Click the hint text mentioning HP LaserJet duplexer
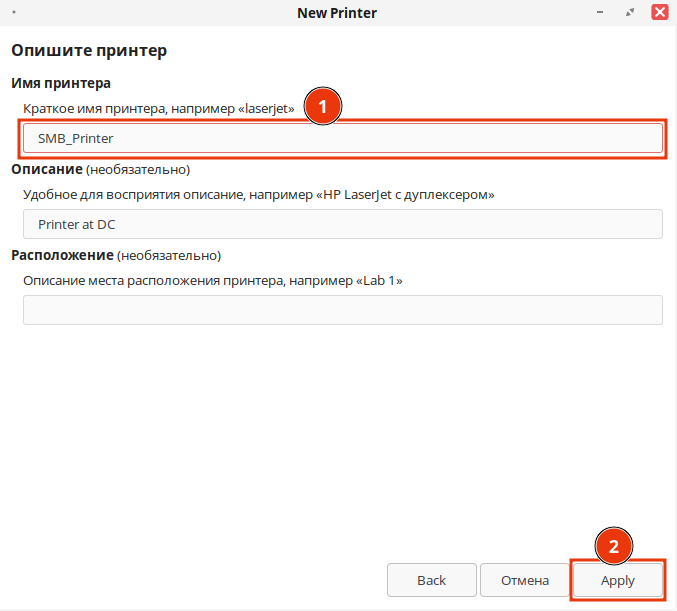 258,194
